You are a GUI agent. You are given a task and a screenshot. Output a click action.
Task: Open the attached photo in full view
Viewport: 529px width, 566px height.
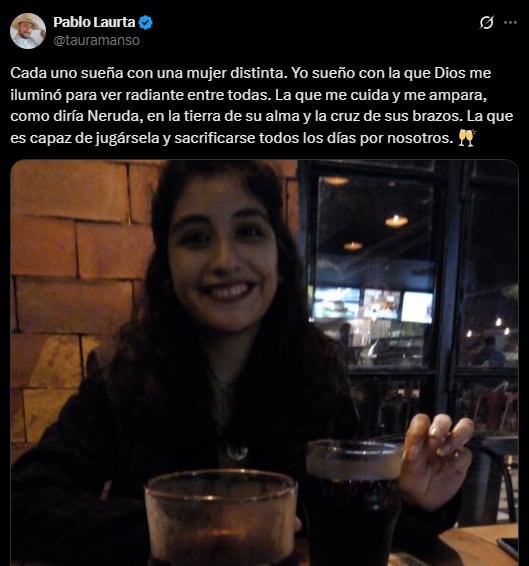coord(264,363)
